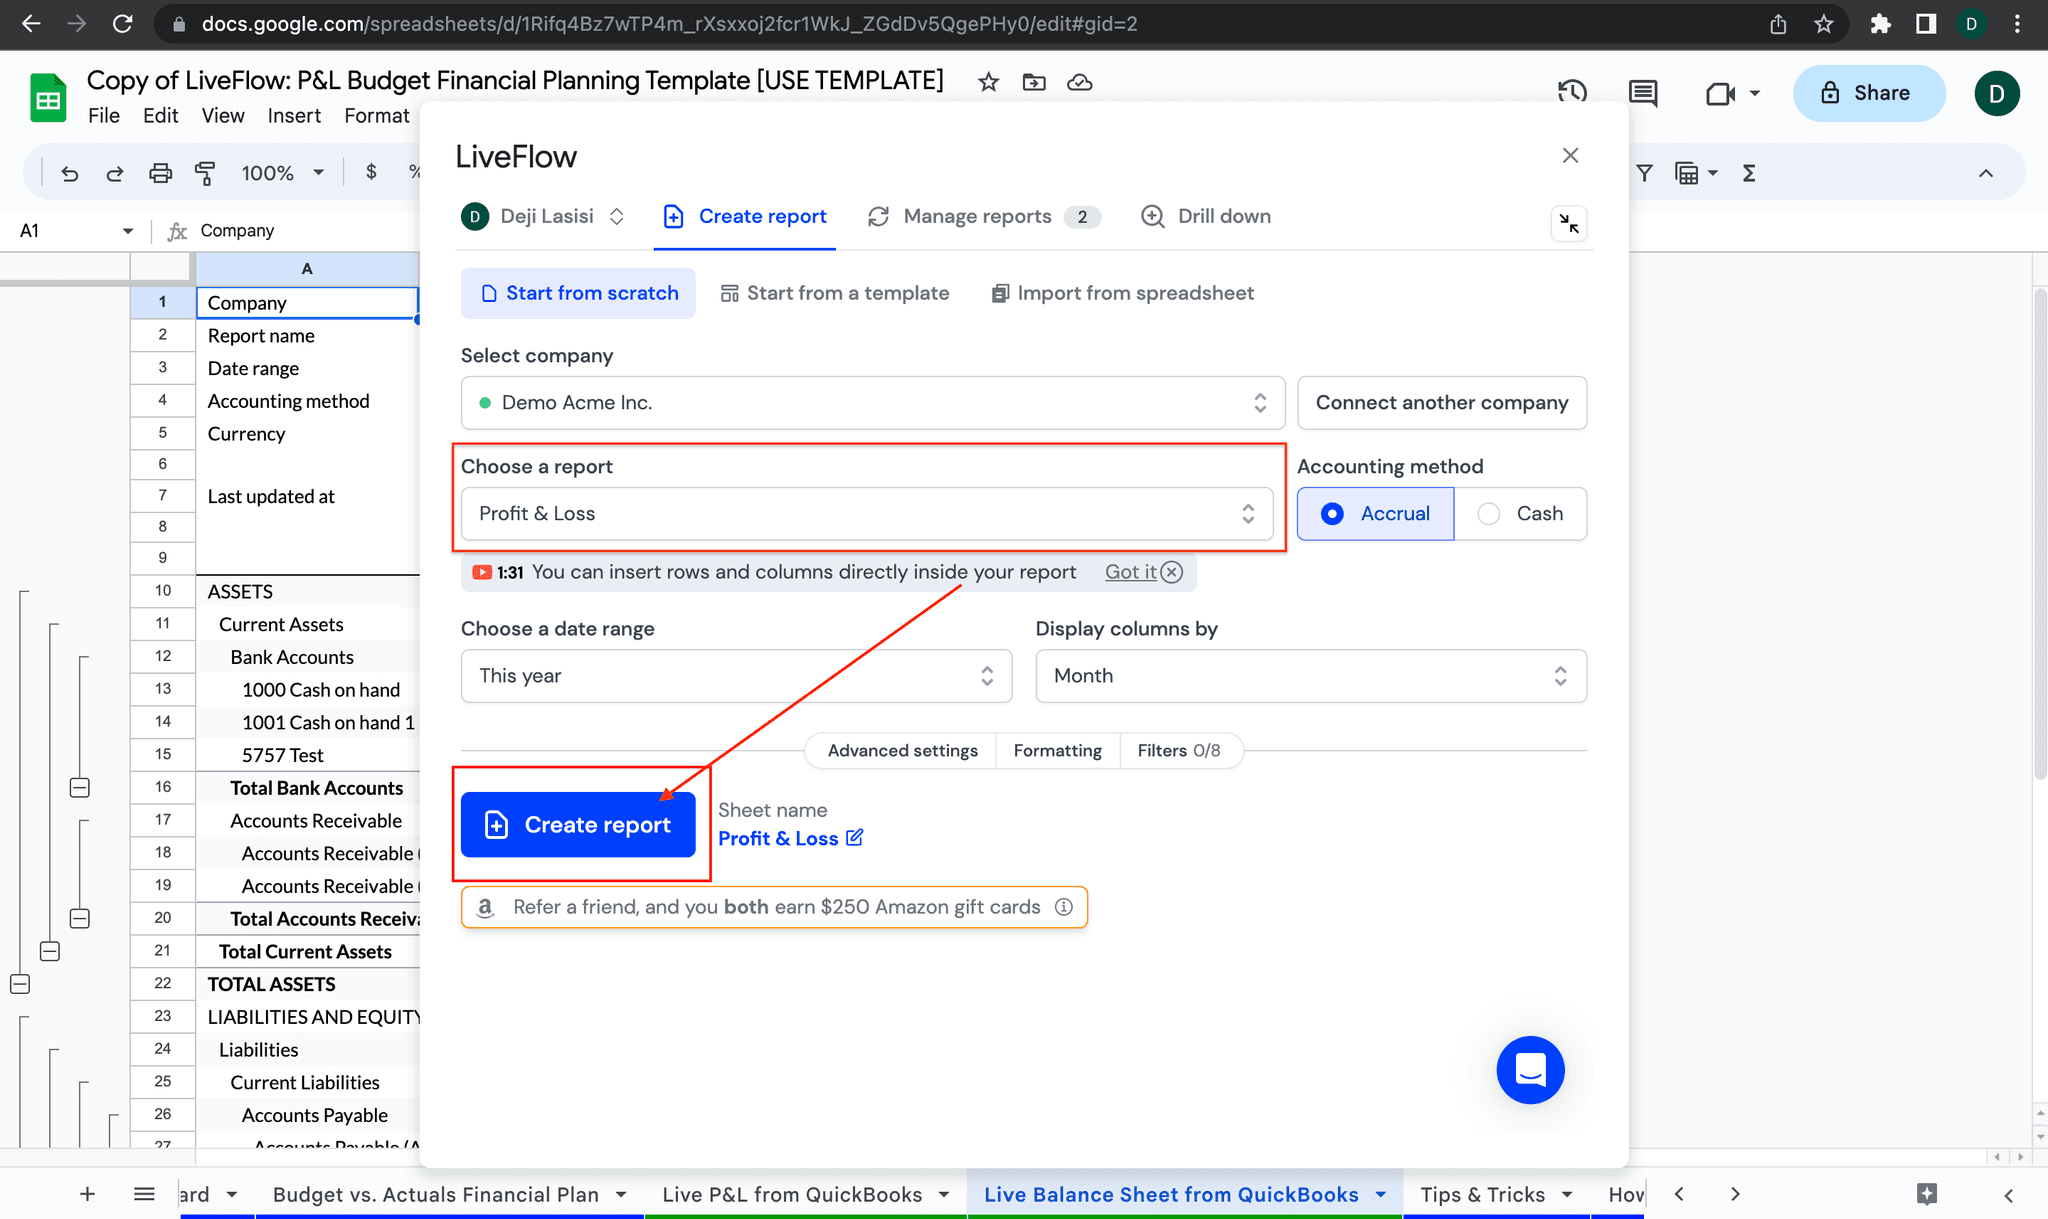Click the filter funnel toolbar icon
This screenshot has height=1219, width=2048.
(x=1644, y=173)
